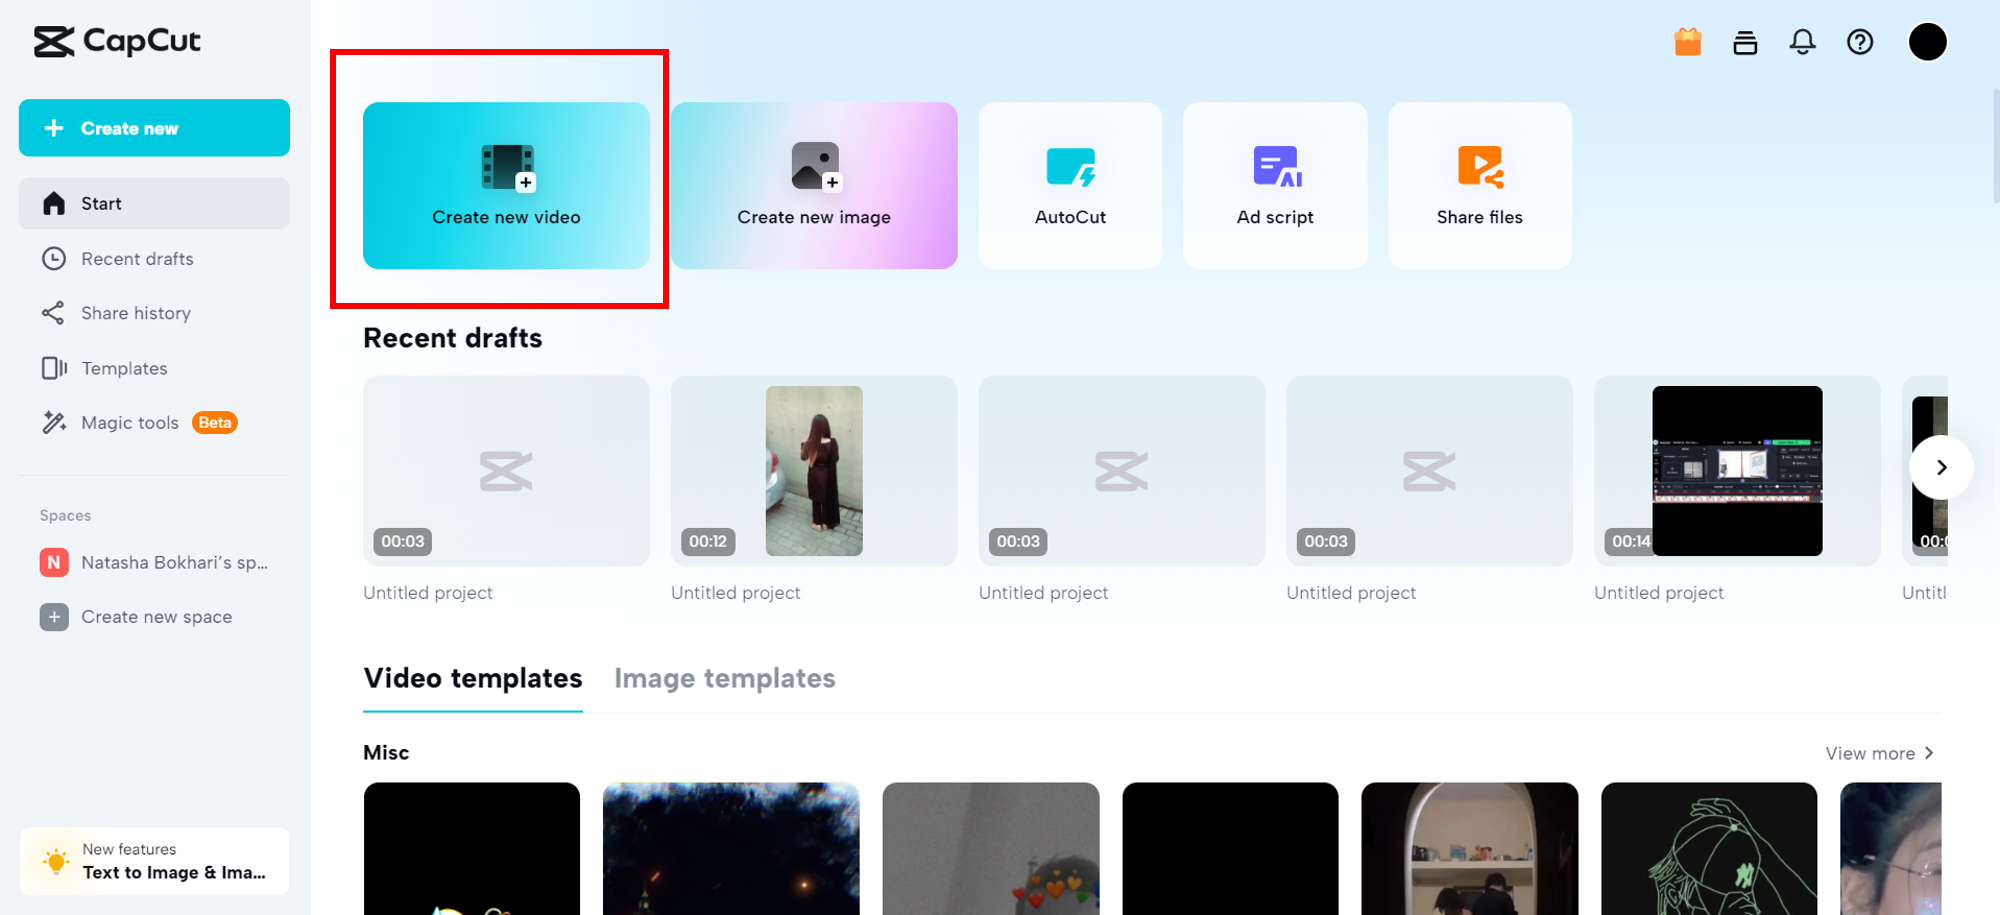Screen dimensions: 2000x915
Task: Open Natasha Bokhari's space
Action: click(x=160, y=562)
